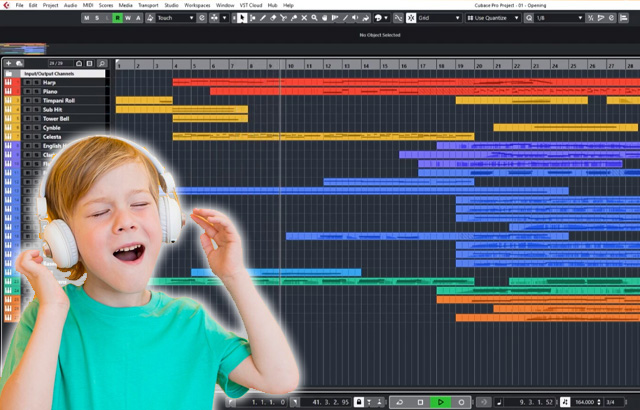Click bar 10 on the ruler

click(291, 65)
